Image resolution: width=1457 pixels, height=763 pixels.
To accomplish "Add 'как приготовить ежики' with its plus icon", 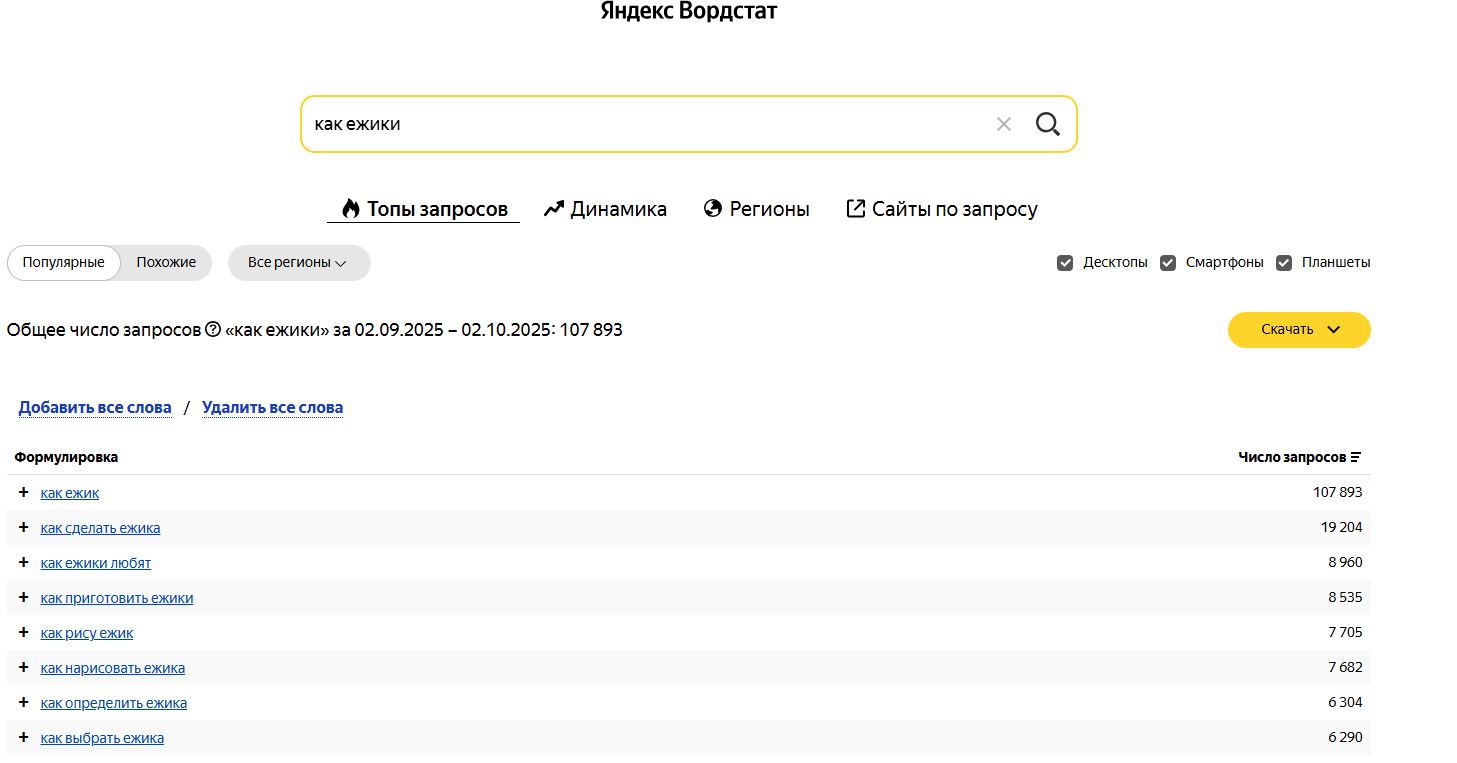I will tap(23, 597).
